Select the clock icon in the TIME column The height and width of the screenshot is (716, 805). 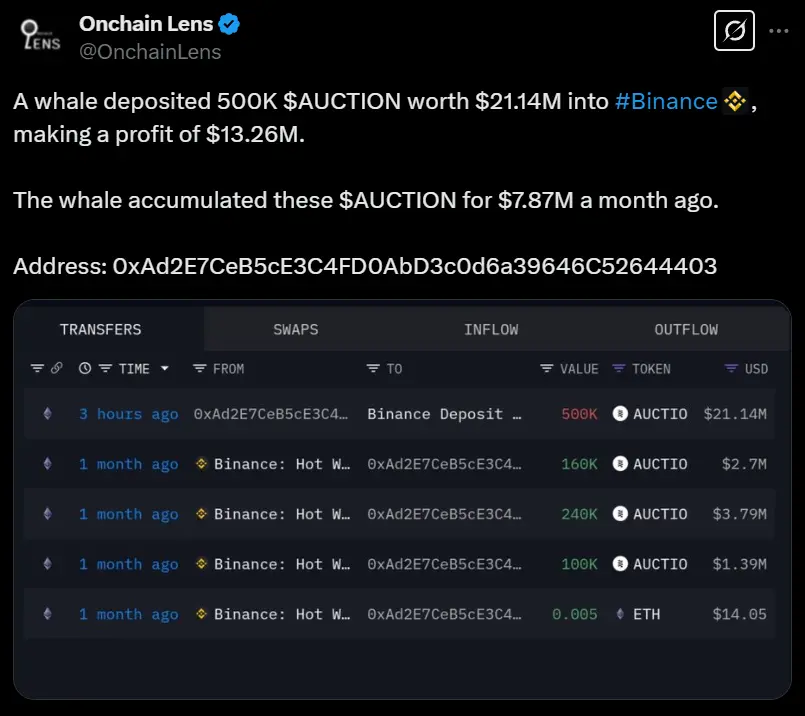pyautogui.click(x=85, y=368)
